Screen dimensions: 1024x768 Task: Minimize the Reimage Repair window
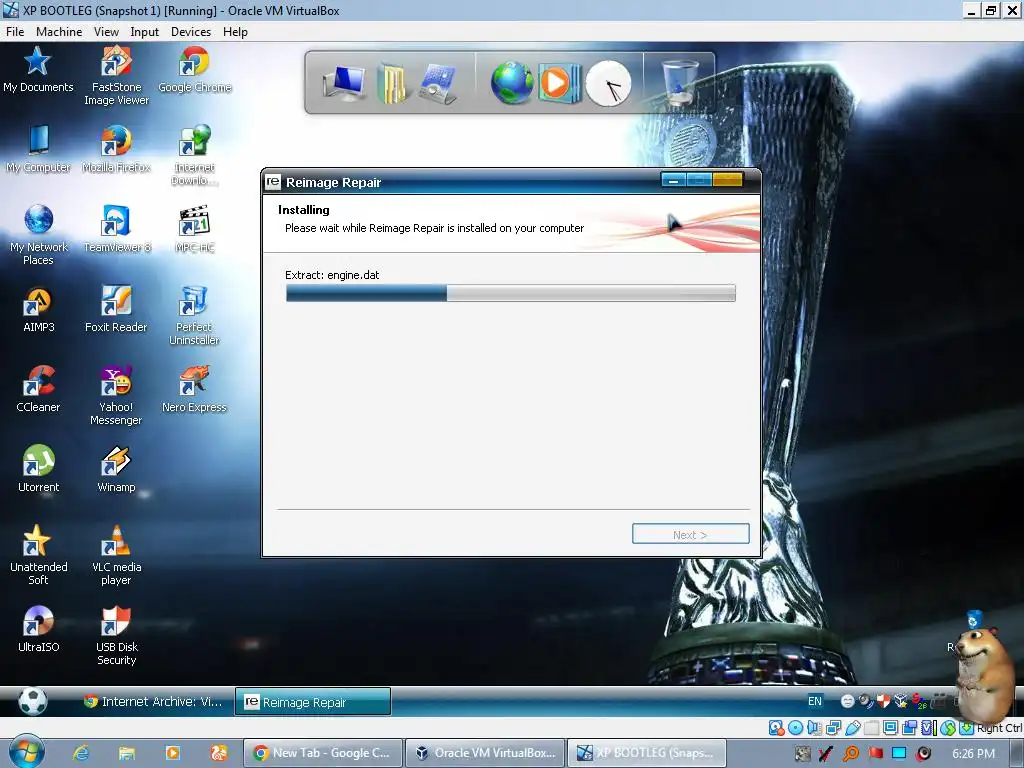pos(673,180)
